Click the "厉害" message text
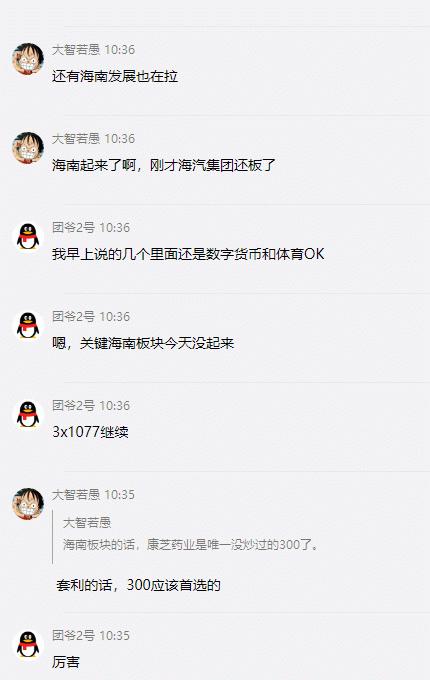 click(x=66, y=662)
